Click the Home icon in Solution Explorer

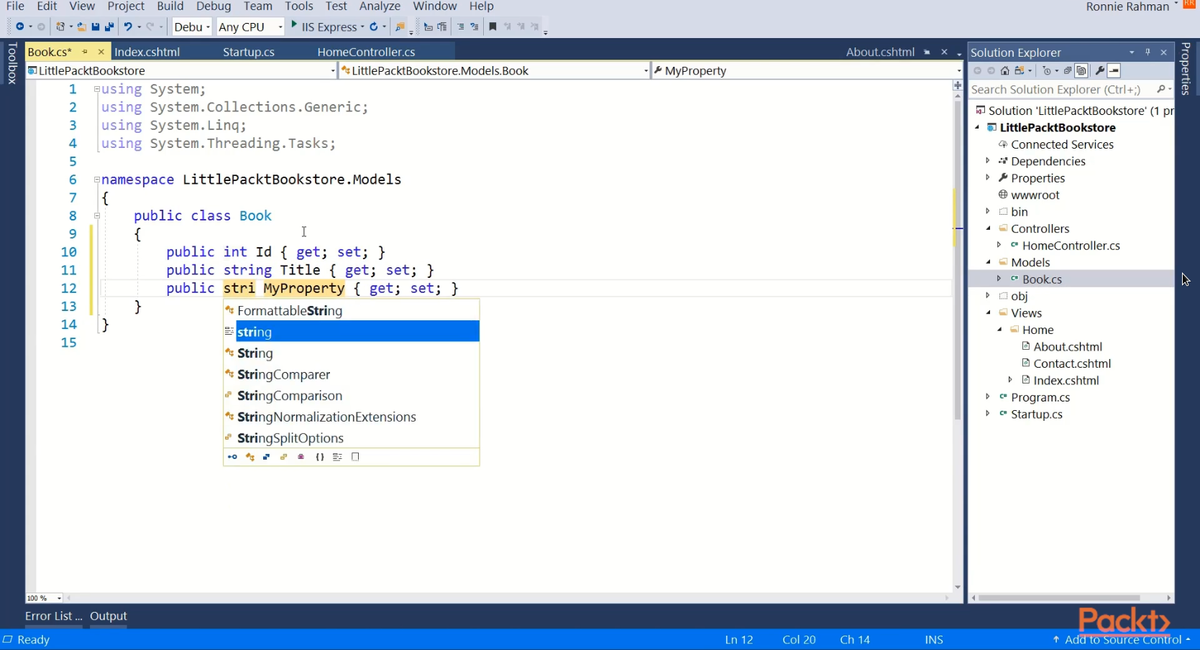point(1005,71)
